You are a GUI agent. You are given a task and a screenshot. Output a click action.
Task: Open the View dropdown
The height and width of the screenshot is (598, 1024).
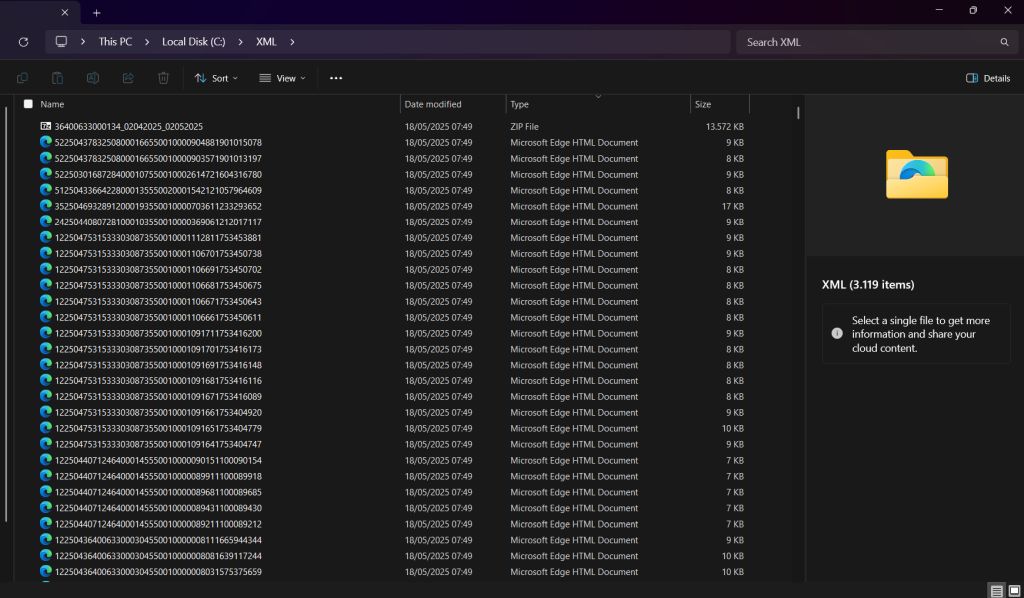pyautogui.click(x=282, y=78)
